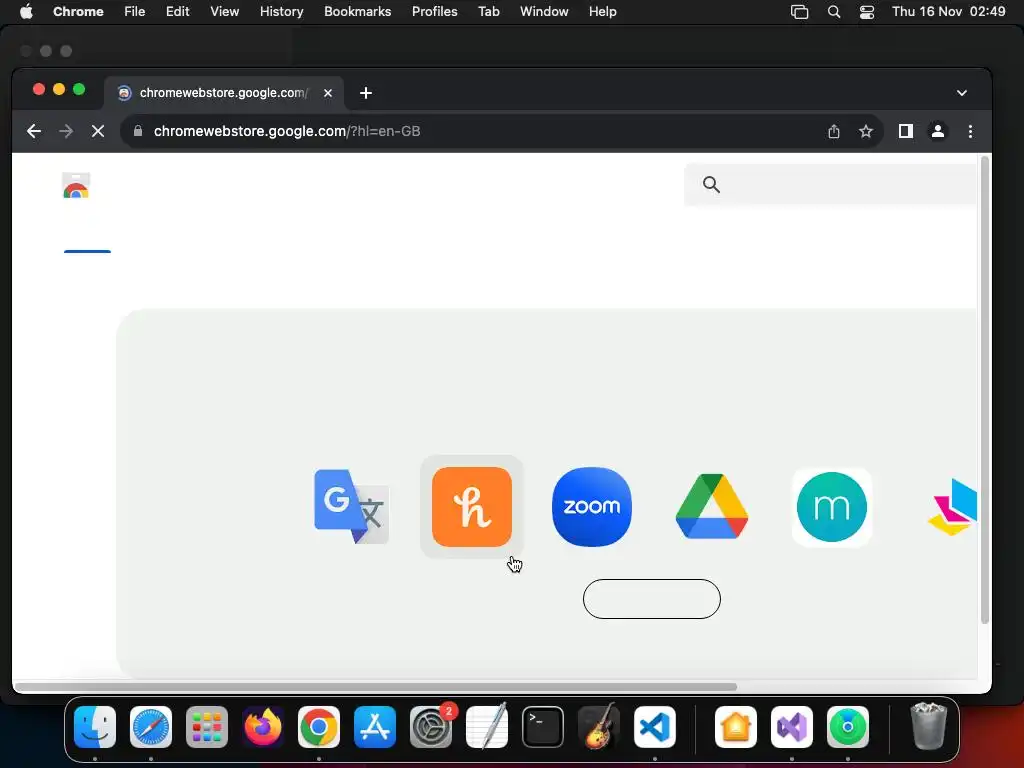Select the chromewebstore.google.com tab
This screenshot has height=768, width=1024.
(x=224, y=93)
